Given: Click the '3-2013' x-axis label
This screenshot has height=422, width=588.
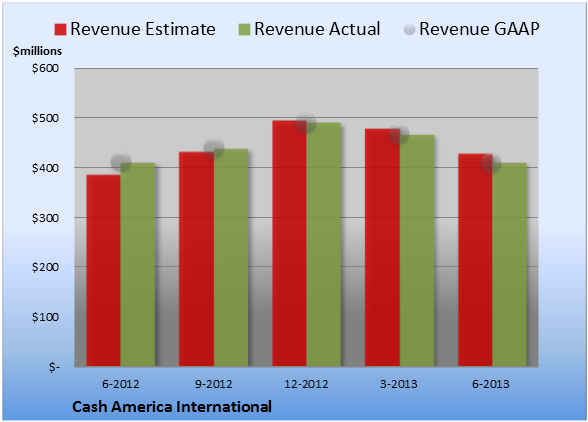Looking at the screenshot, I should click(x=399, y=384).
